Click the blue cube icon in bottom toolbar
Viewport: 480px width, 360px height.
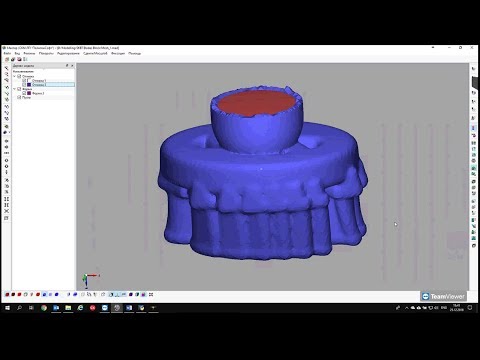click(56, 295)
